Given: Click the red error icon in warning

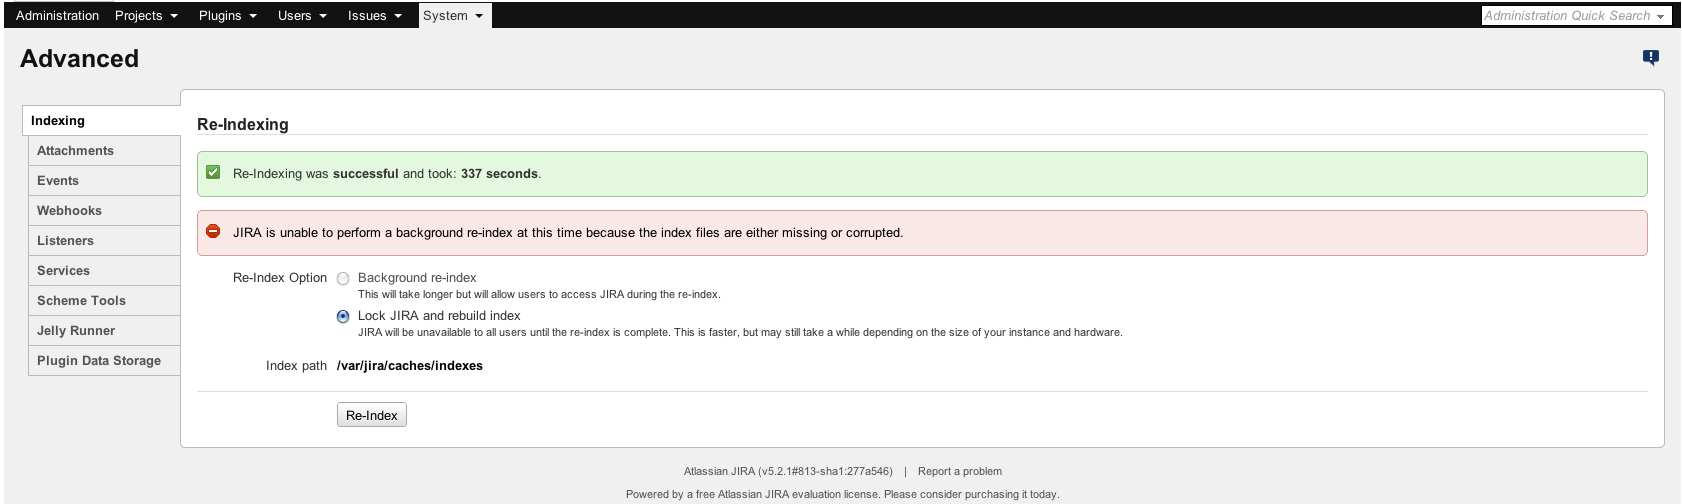Looking at the screenshot, I should click(x=213, y=231).
